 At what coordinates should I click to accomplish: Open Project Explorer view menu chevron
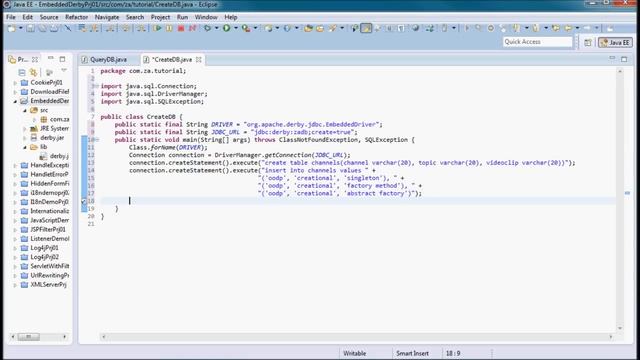pyautogui.click(x=64, y=71)
